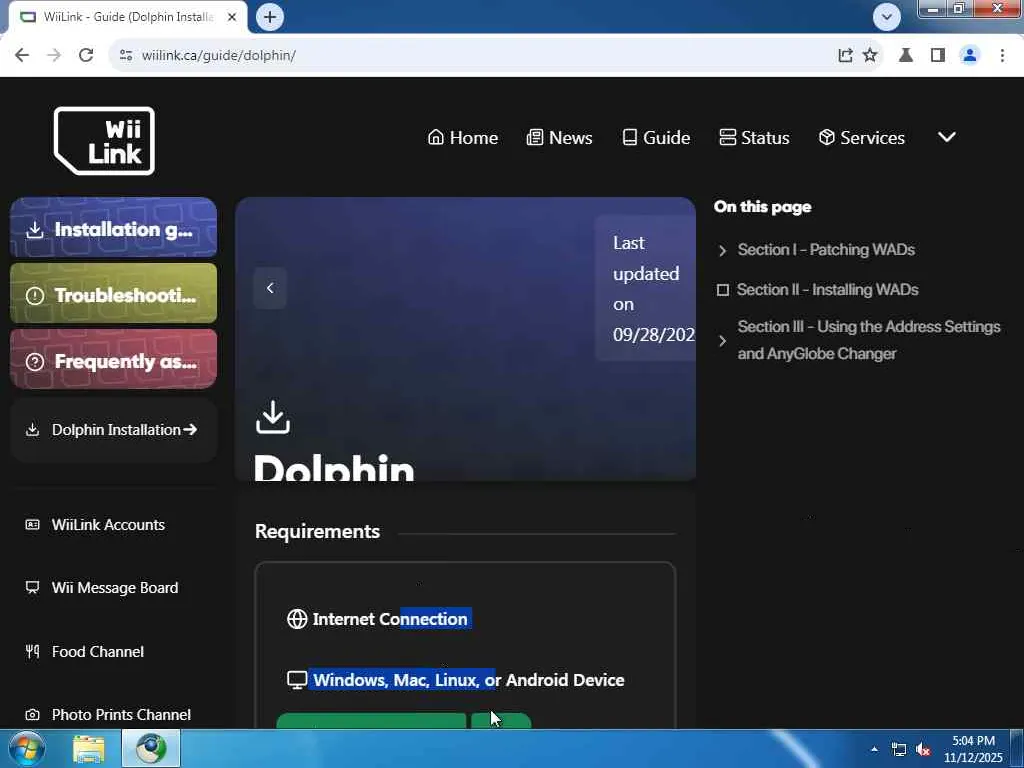Screen dimensions: 1024x768
Task: Click the globe icon by Internet Connection
Action: pos(297,619)
